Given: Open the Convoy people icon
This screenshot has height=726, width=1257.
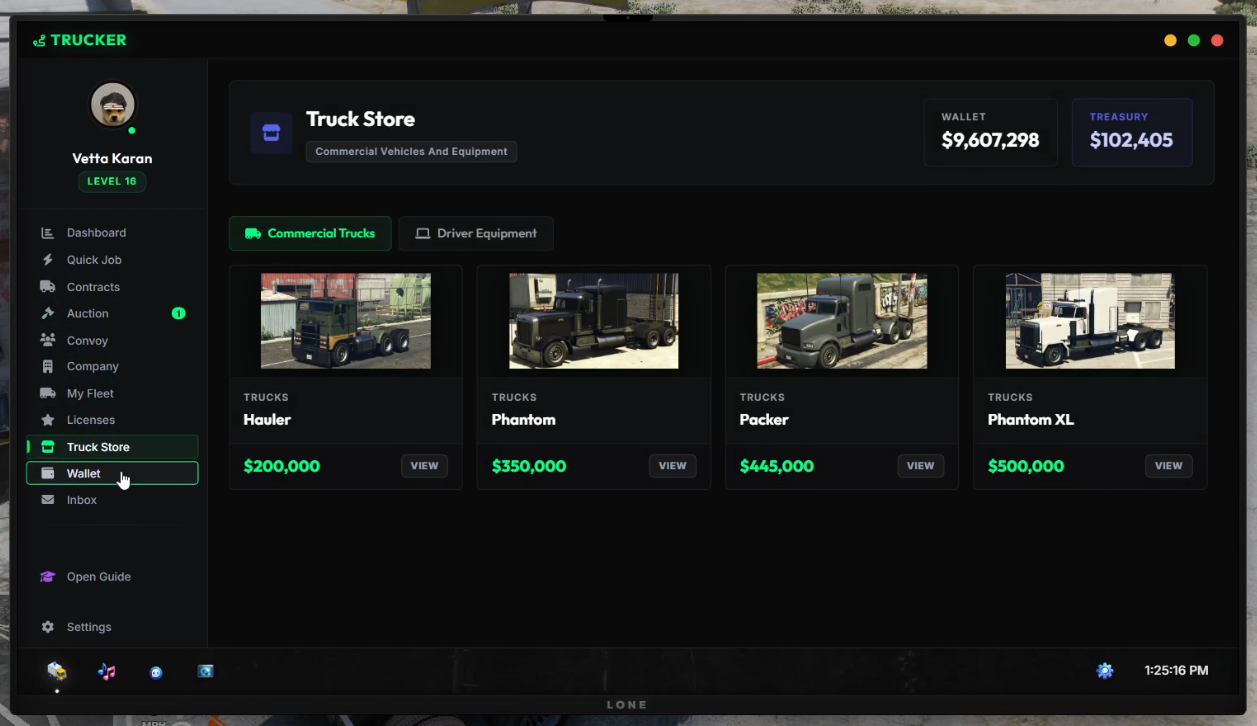Looking at the screenshot, I should pyautogui.click(x=47, y=340).
